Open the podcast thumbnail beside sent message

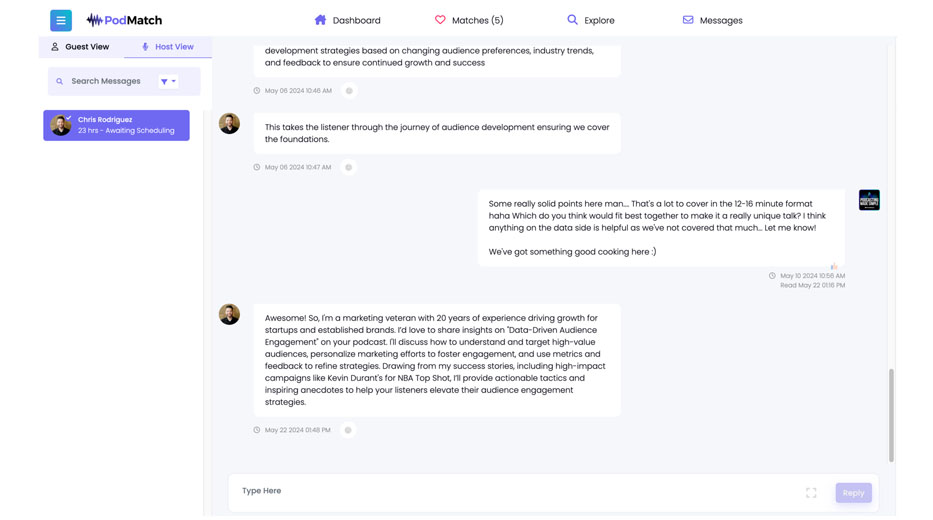(x=869, y=200)
